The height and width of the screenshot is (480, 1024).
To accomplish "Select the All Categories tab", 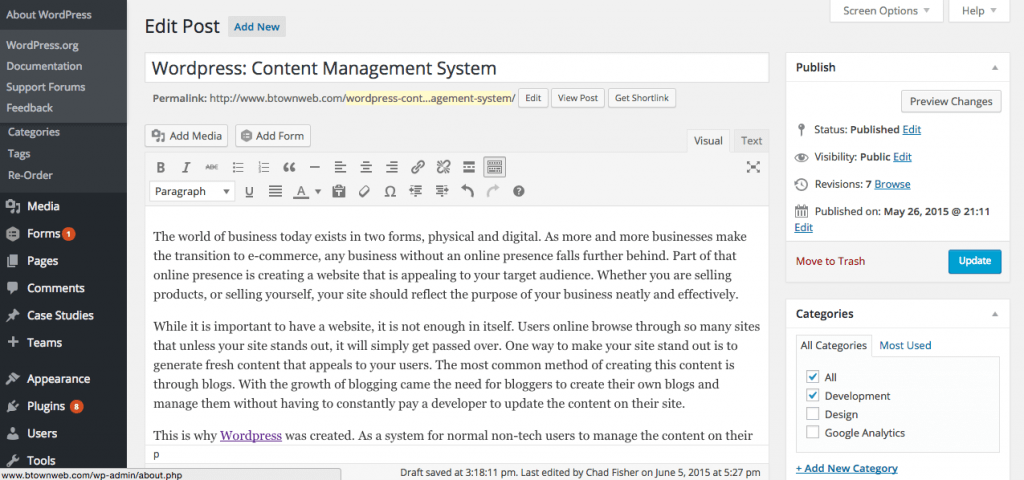I will pyautogui.click(x=833, y=345).
